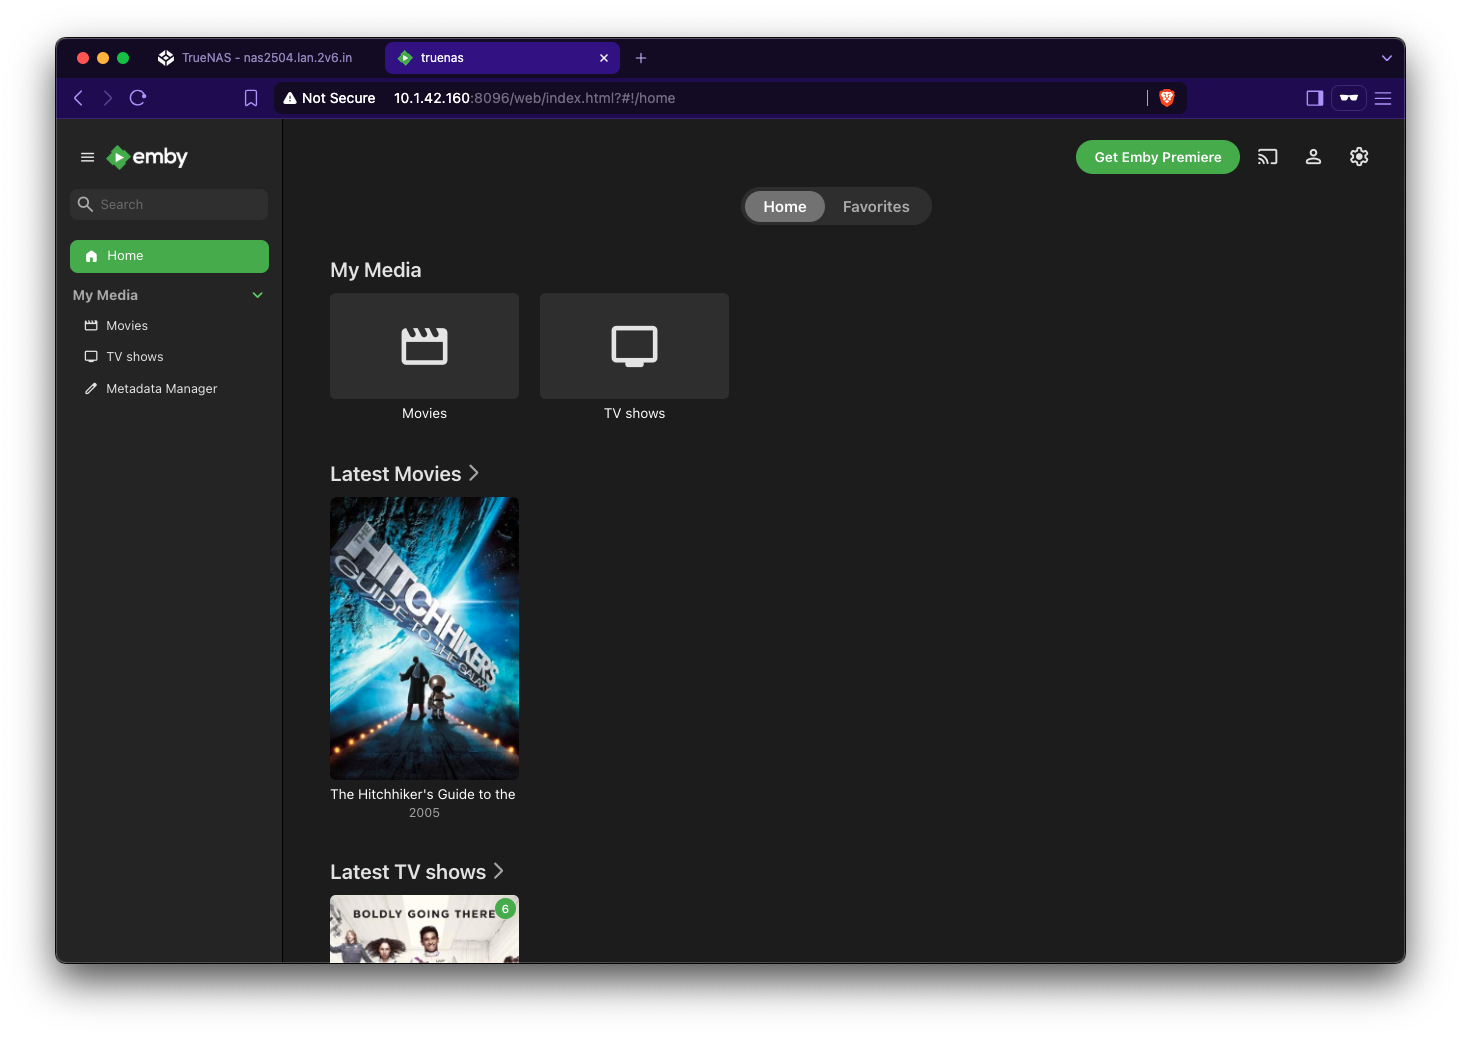Open the TV shows library card
Image resolution: width=1461 pixels, height=1037 pixels.
634,346
